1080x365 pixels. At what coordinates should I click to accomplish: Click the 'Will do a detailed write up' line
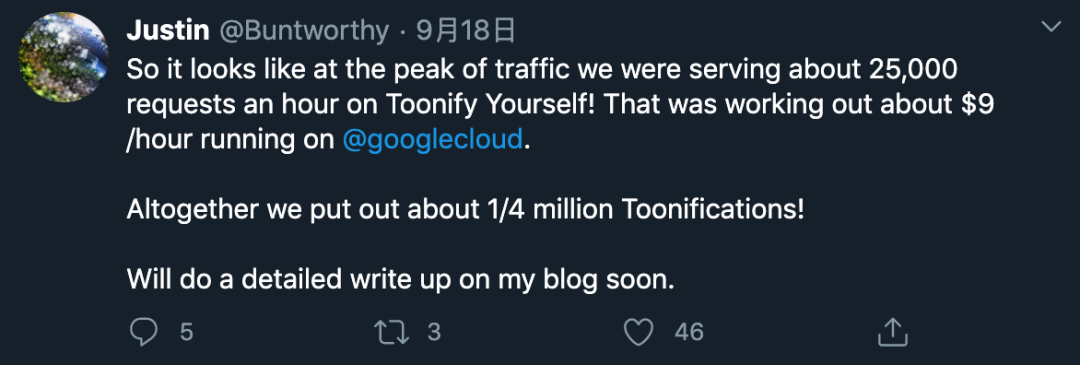[x=399, y=279]
